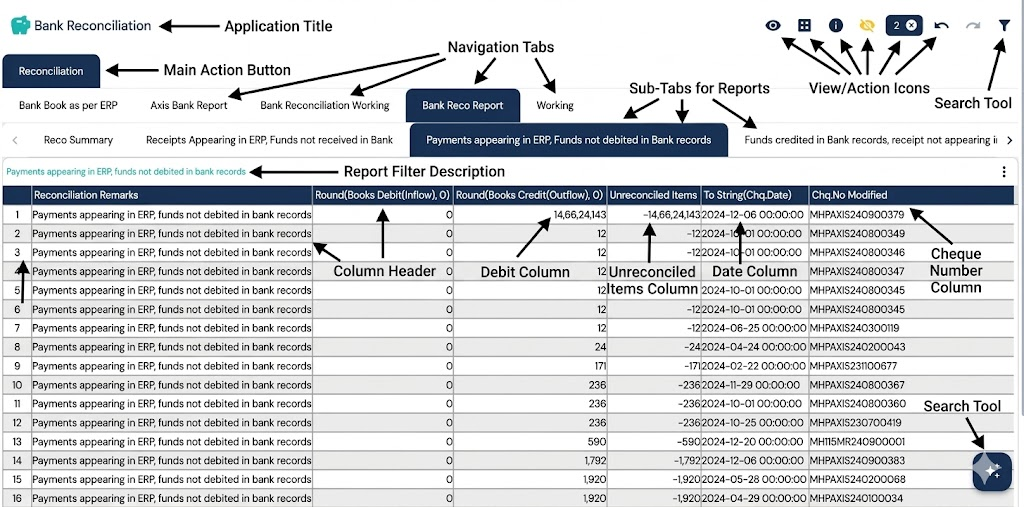Select cheque number MHPAXIS240300119
This screenshot has width=1024, height=507.
pos(854,328)
